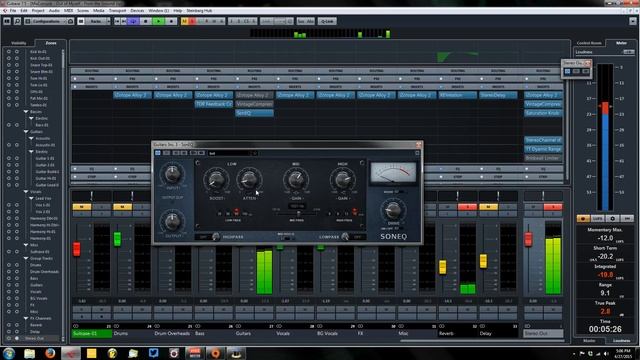This screenshot has height=360, width=640.
Task: Click the red fader of Soltrase-01 channel
Action: point(77,249)
